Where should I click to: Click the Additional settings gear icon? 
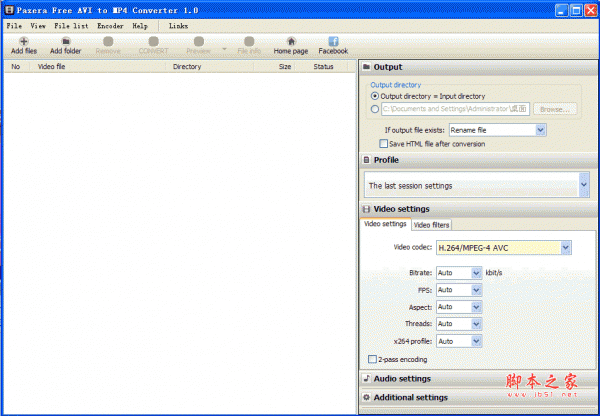click(x=367, y=397)
